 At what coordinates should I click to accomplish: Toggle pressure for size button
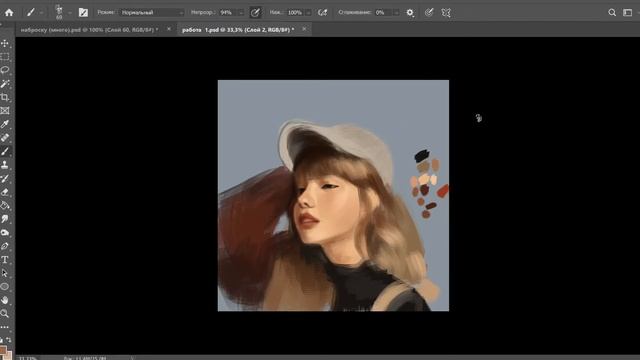tap(429, 13)
